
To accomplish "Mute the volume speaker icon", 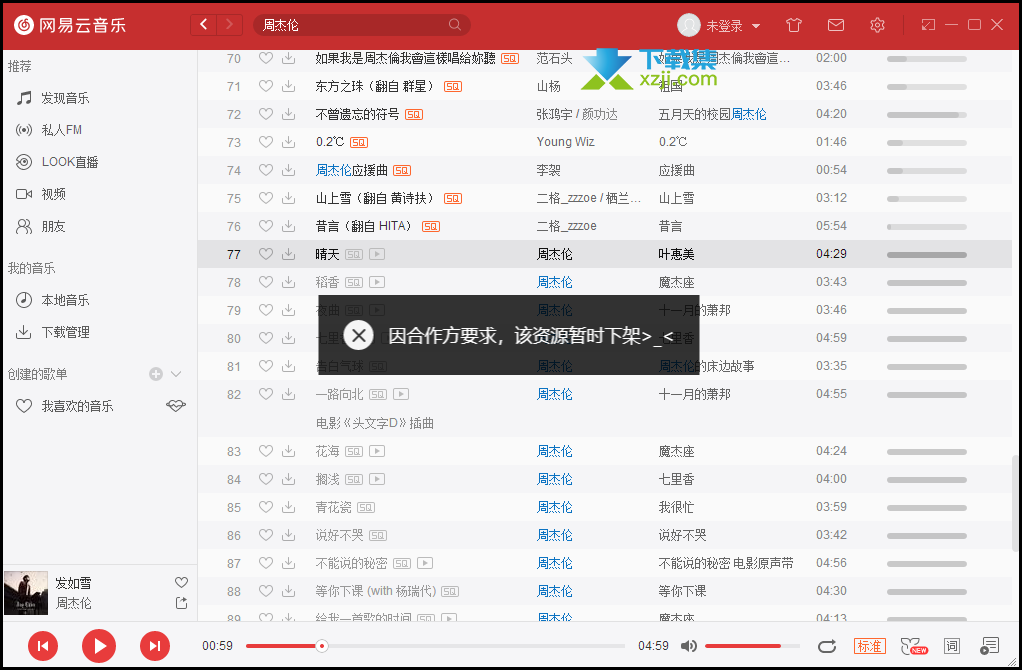I will click(689, 646).
